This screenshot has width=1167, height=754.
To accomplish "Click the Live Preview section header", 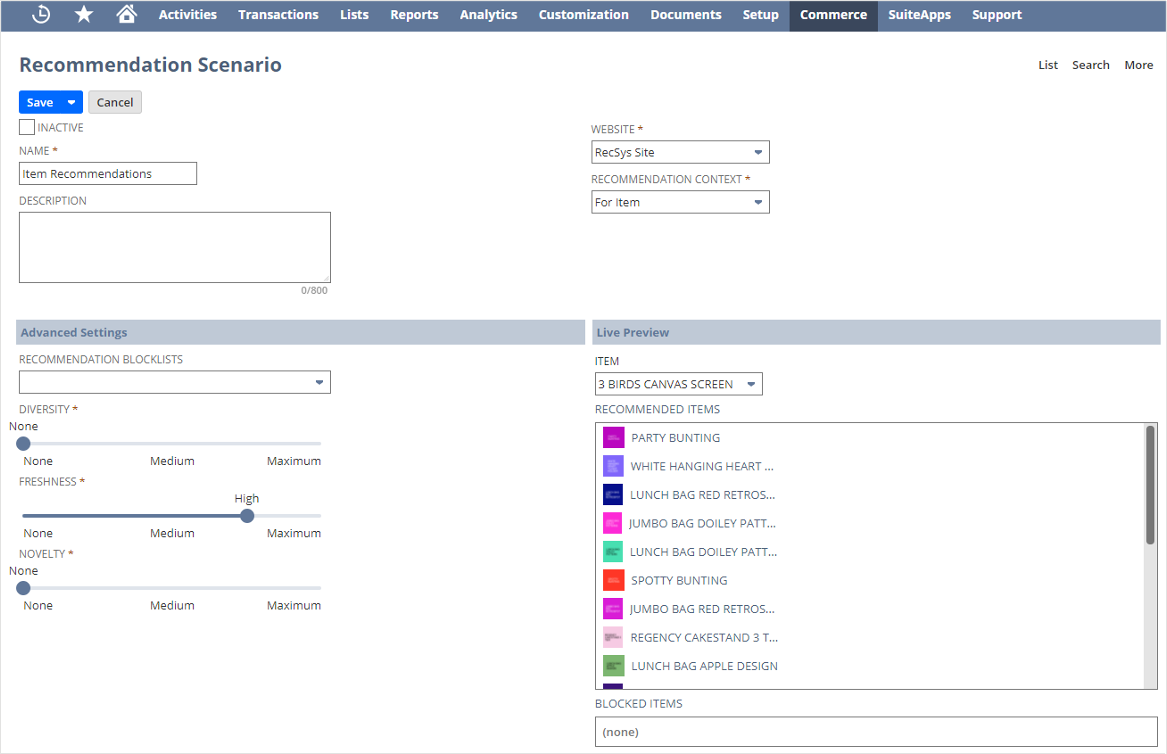I will [876, 333].
